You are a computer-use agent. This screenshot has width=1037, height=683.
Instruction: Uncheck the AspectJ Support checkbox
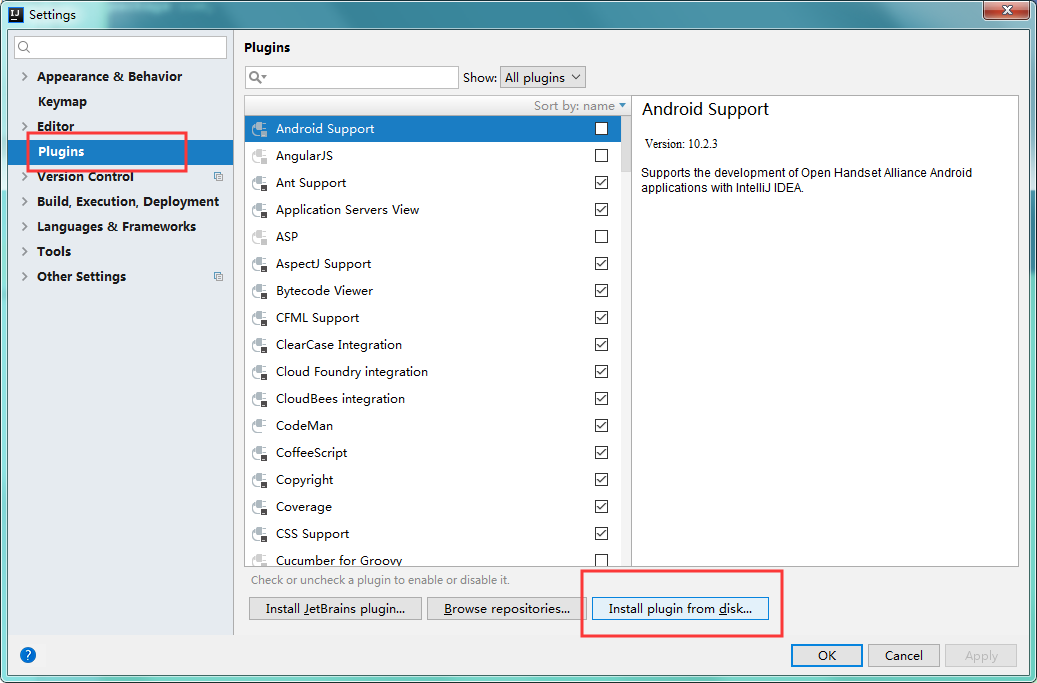click(601, 263)
